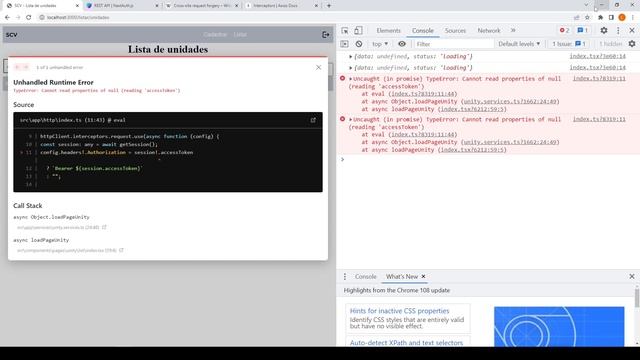Open unity.services.ts call stack link icon

(x=104, y=227)
